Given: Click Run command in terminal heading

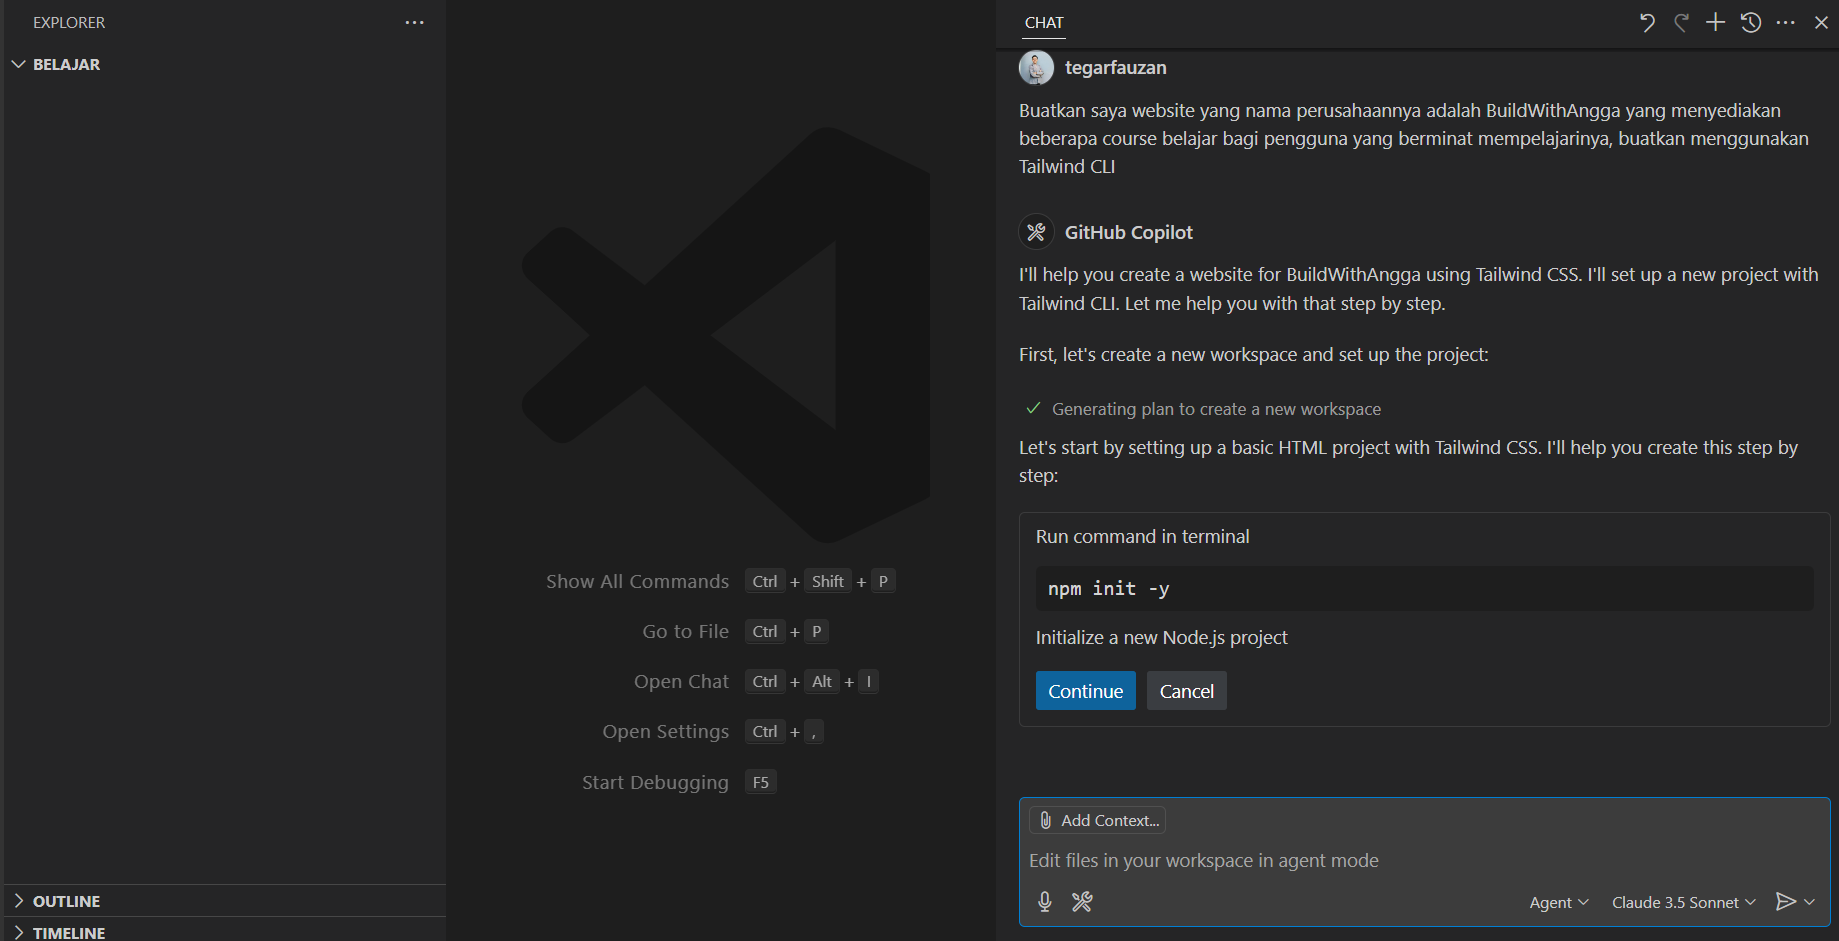Looking at the screenshot, I should [x=1142, y=536].
